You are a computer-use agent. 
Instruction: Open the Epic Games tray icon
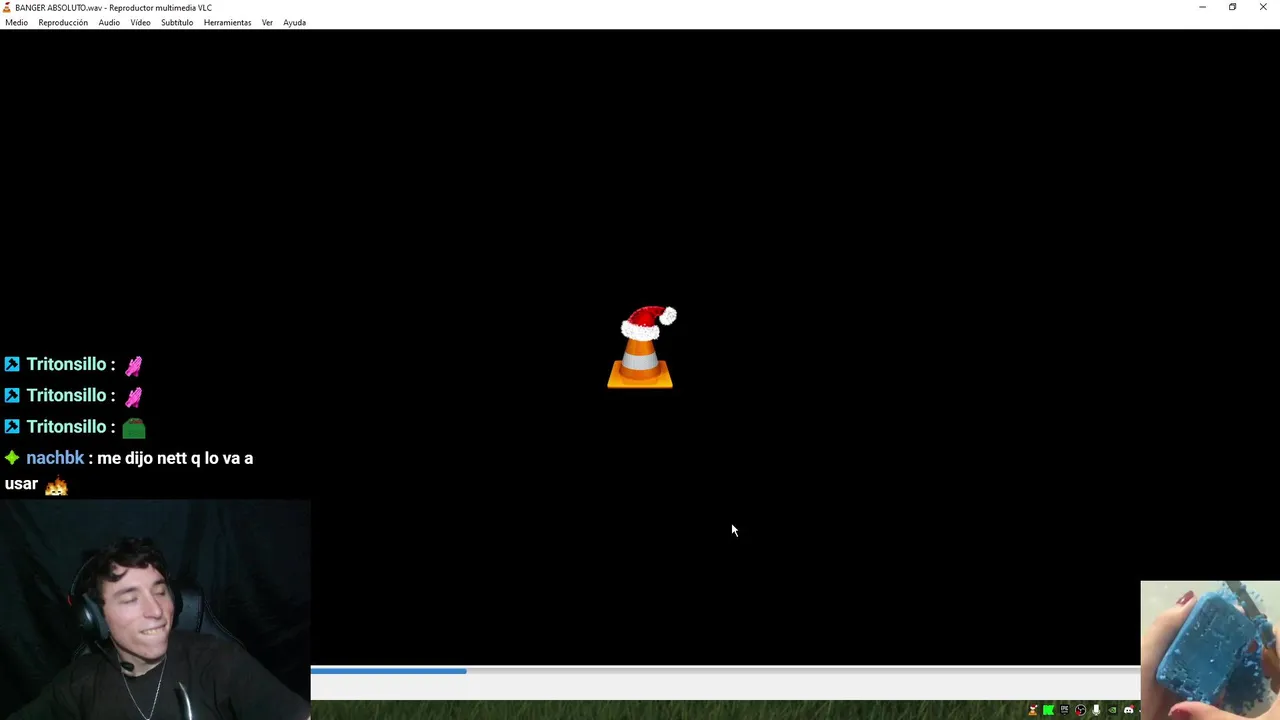(x=1064, y=710)
